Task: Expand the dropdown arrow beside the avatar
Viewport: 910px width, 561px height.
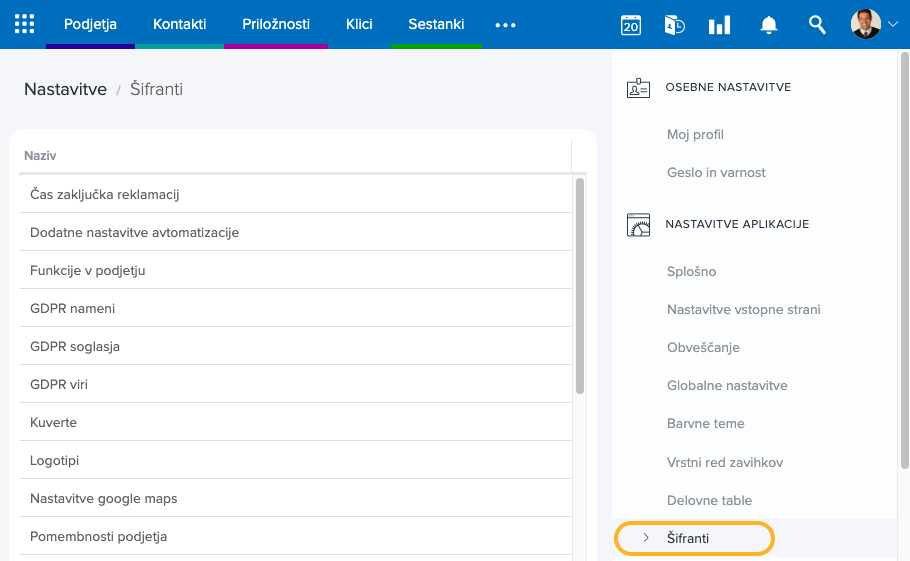Action: click(892, 25)
